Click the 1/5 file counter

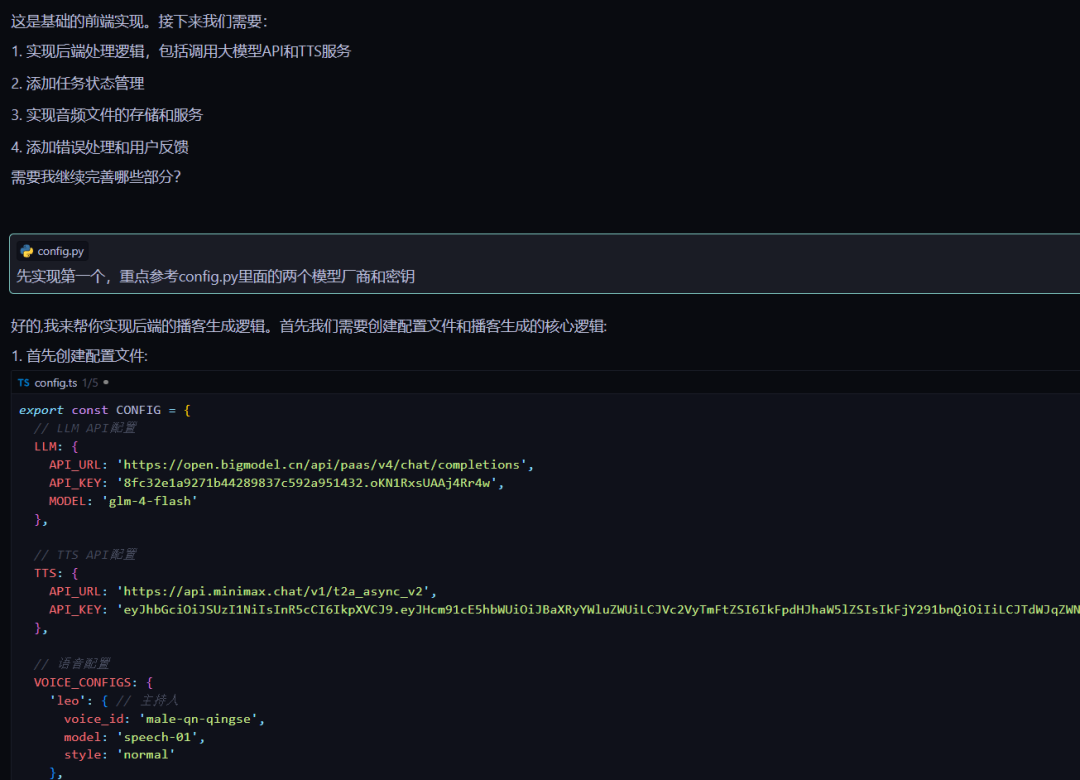tap(90, 383)
